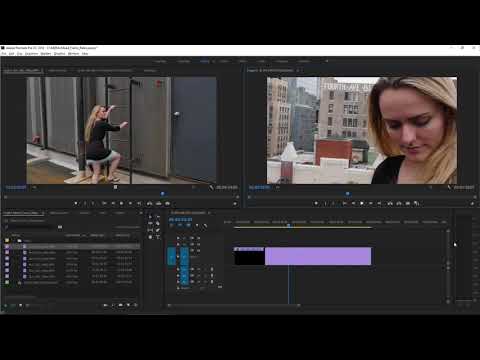
Task: Open Program panel menu icon
Action: [x=298, y=70]
